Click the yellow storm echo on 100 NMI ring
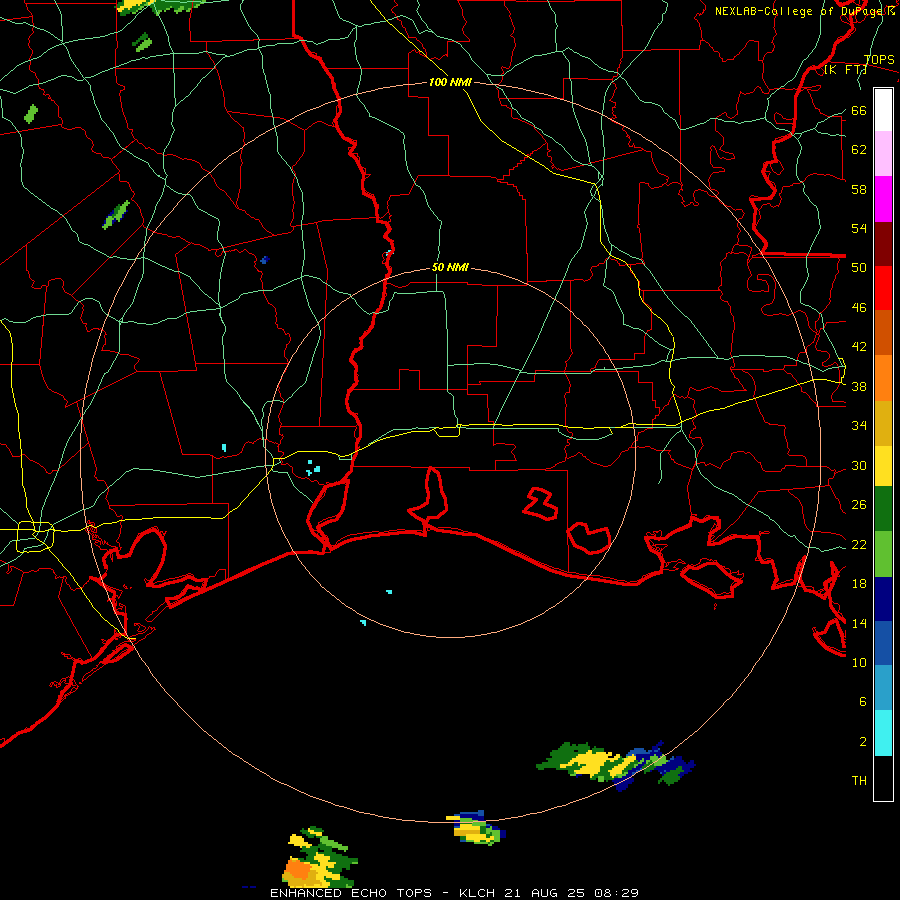Viewport: 900px width, 900px height. click(x=475, y=828)
